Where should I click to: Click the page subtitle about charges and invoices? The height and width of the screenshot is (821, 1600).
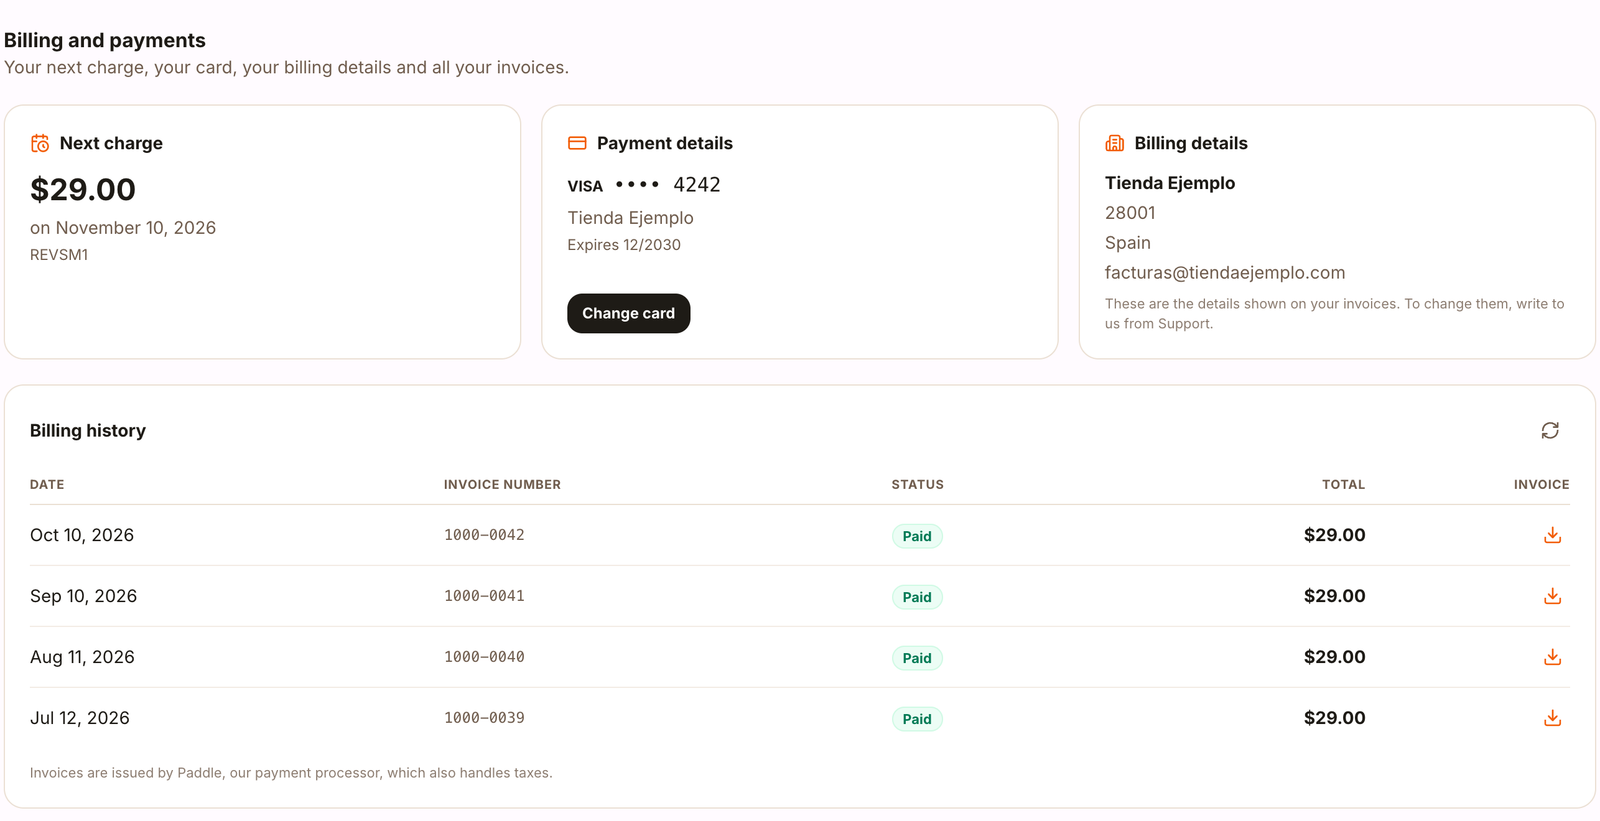point(286,67)
